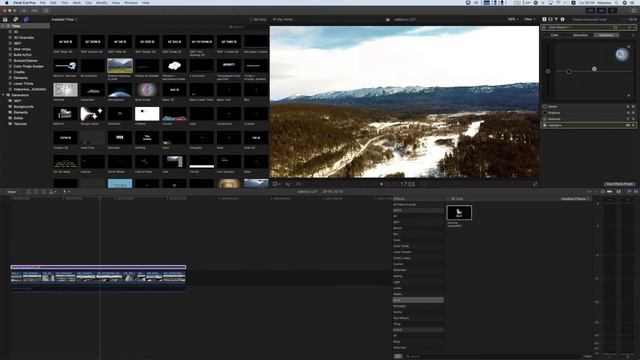Enable 4K Only checkbox in effects browser
This screenshot has height=360, width=640.
pos(448,199)
